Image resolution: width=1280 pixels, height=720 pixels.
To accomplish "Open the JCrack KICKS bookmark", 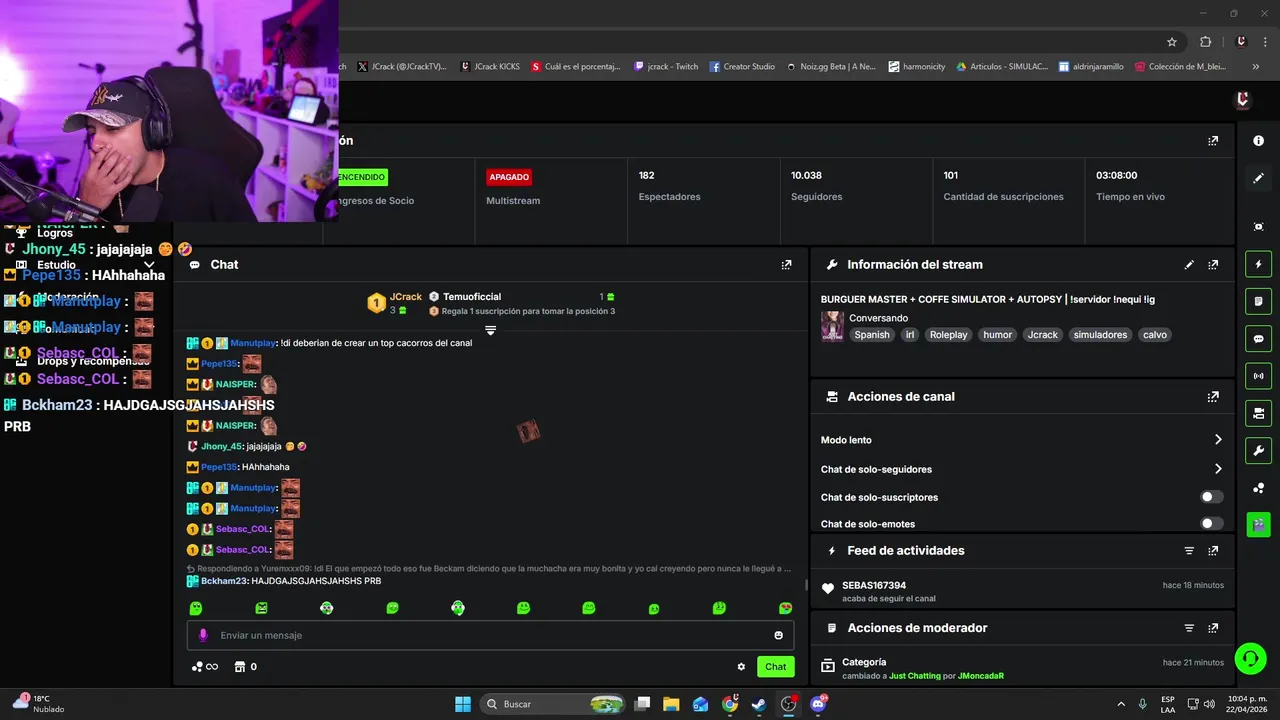I will (x=490, y=67).
